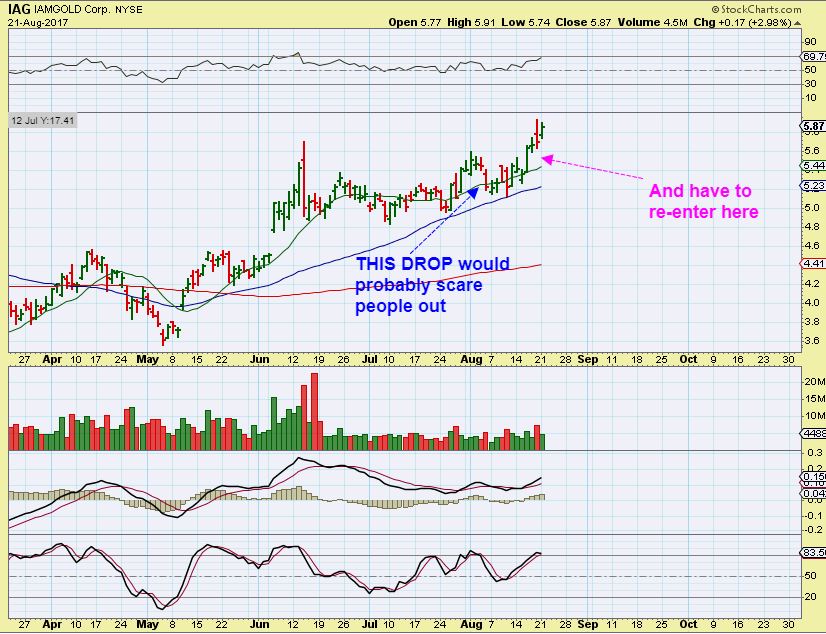Viewport: 826px width, 634px height.
Task: Click the 0.3 label on the MACD scale
Action: pyautogui.click(x=814, y=452)
